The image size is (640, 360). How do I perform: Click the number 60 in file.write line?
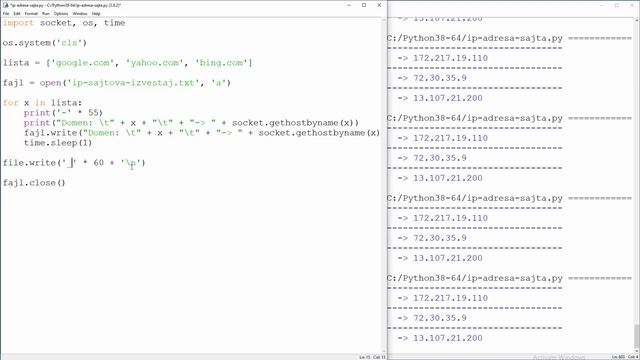coord(98,163)
